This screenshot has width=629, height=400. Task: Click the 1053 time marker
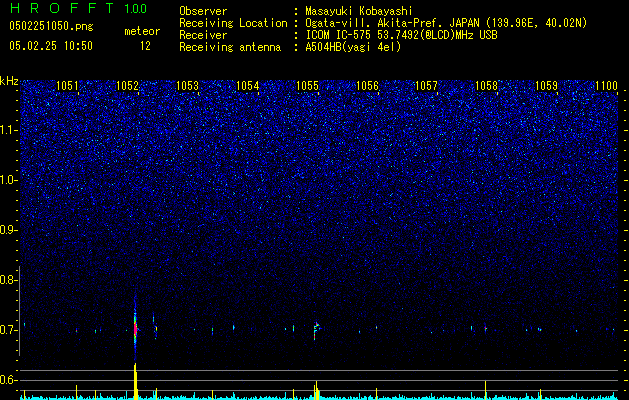(x=187, y=86)
